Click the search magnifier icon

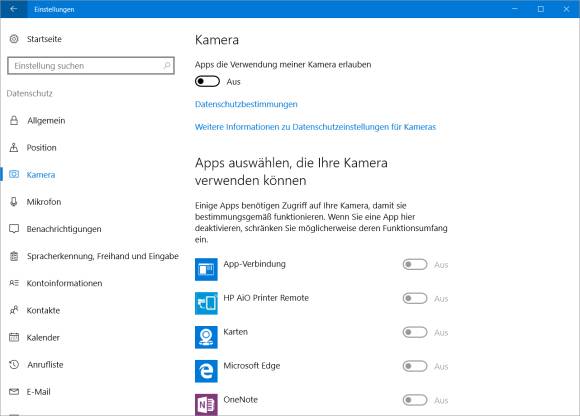pyautogui.click(x=166, y=66)
